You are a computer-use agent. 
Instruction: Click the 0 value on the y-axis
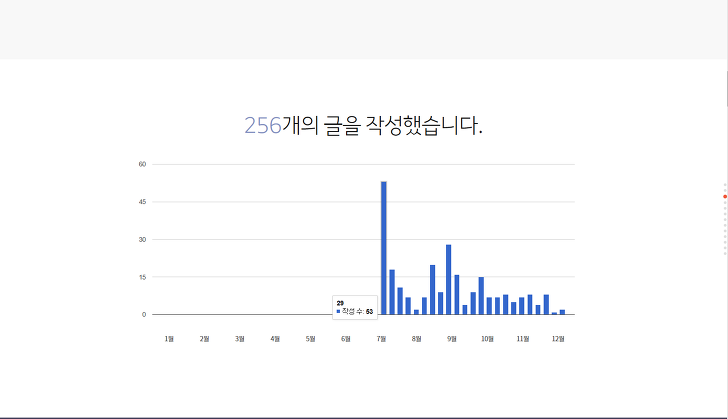pyautogui.click(x=144, y=314)
